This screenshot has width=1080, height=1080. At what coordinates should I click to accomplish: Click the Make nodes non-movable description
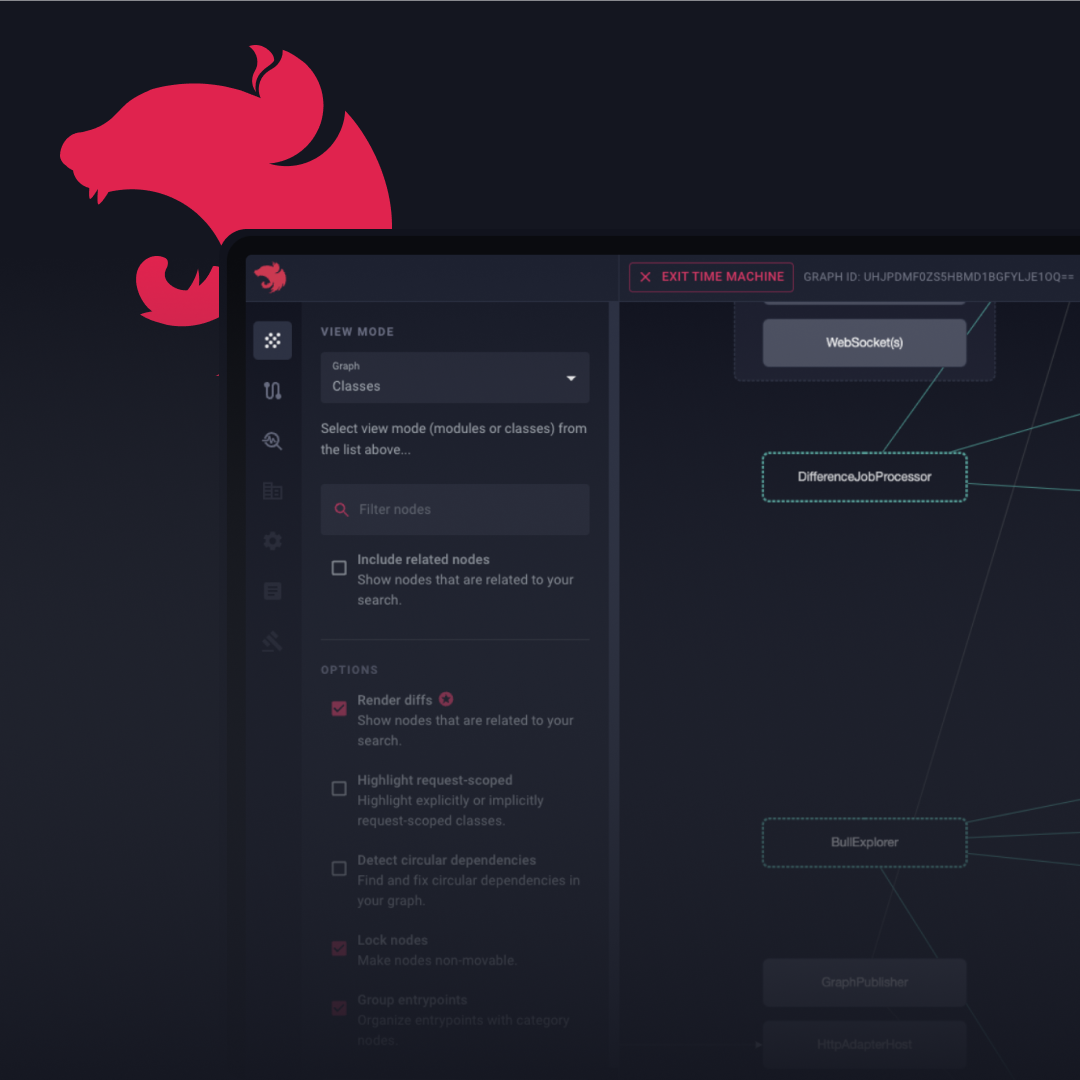pos(437,960)
